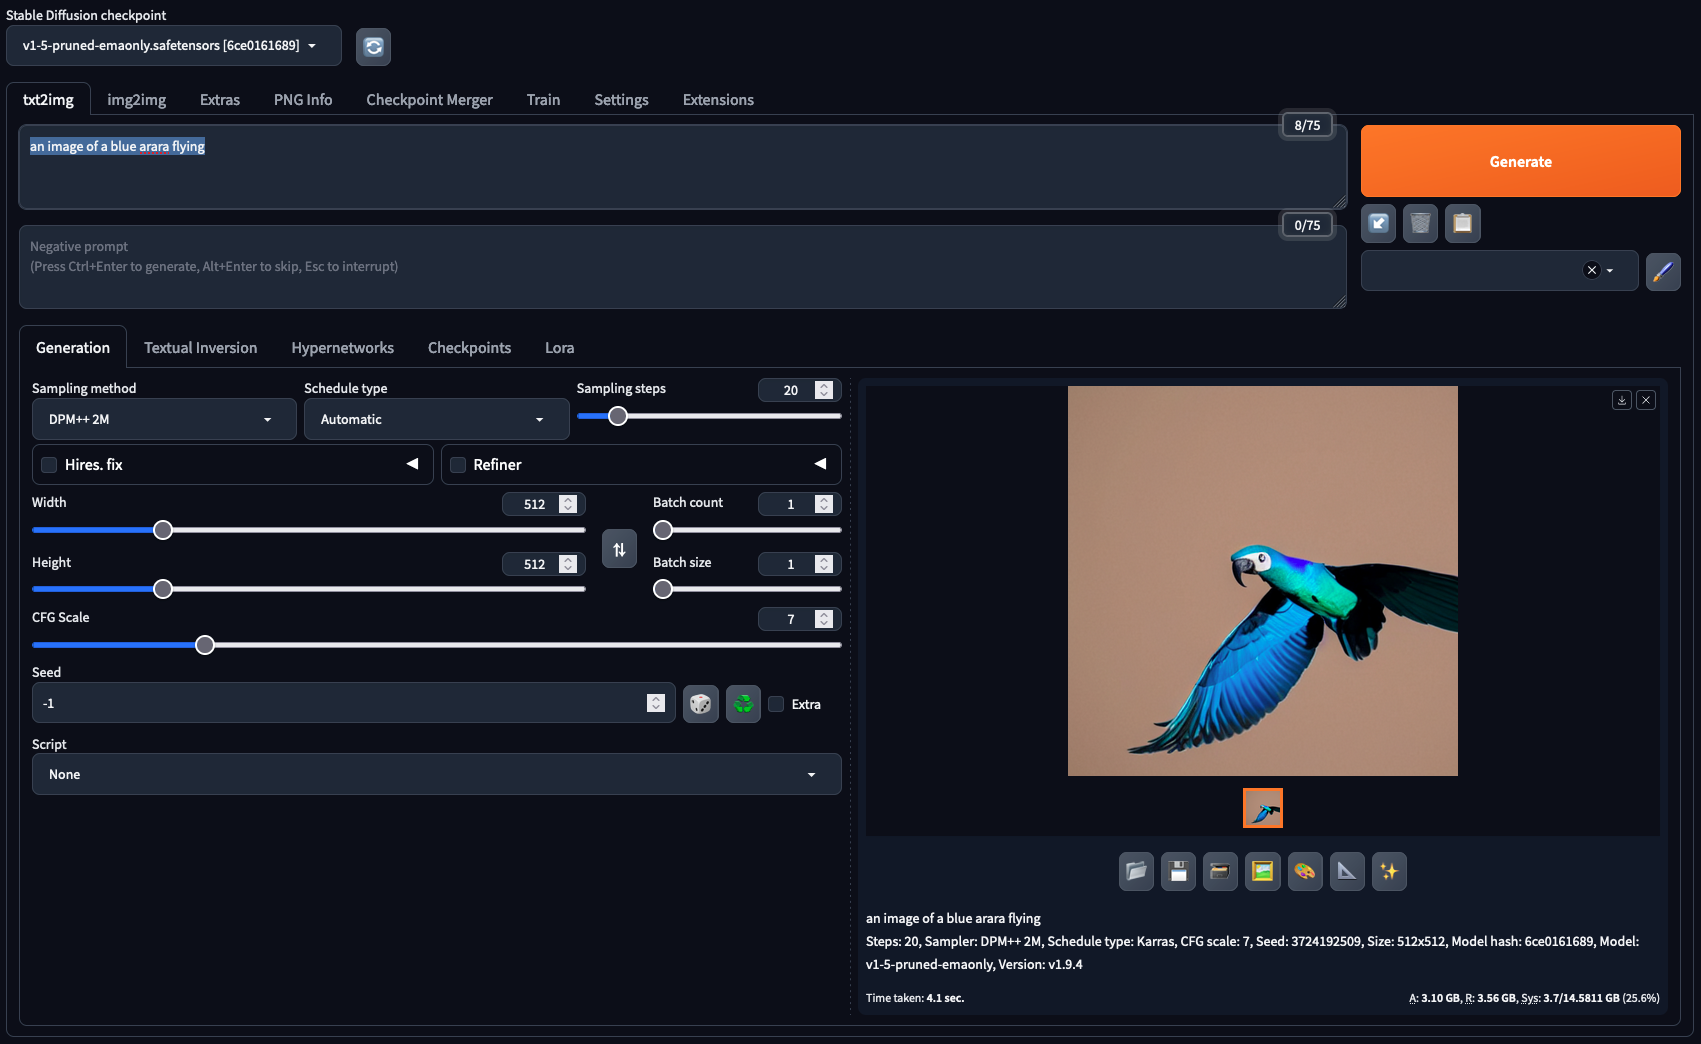Select the txt2img tab

[48, 100]
